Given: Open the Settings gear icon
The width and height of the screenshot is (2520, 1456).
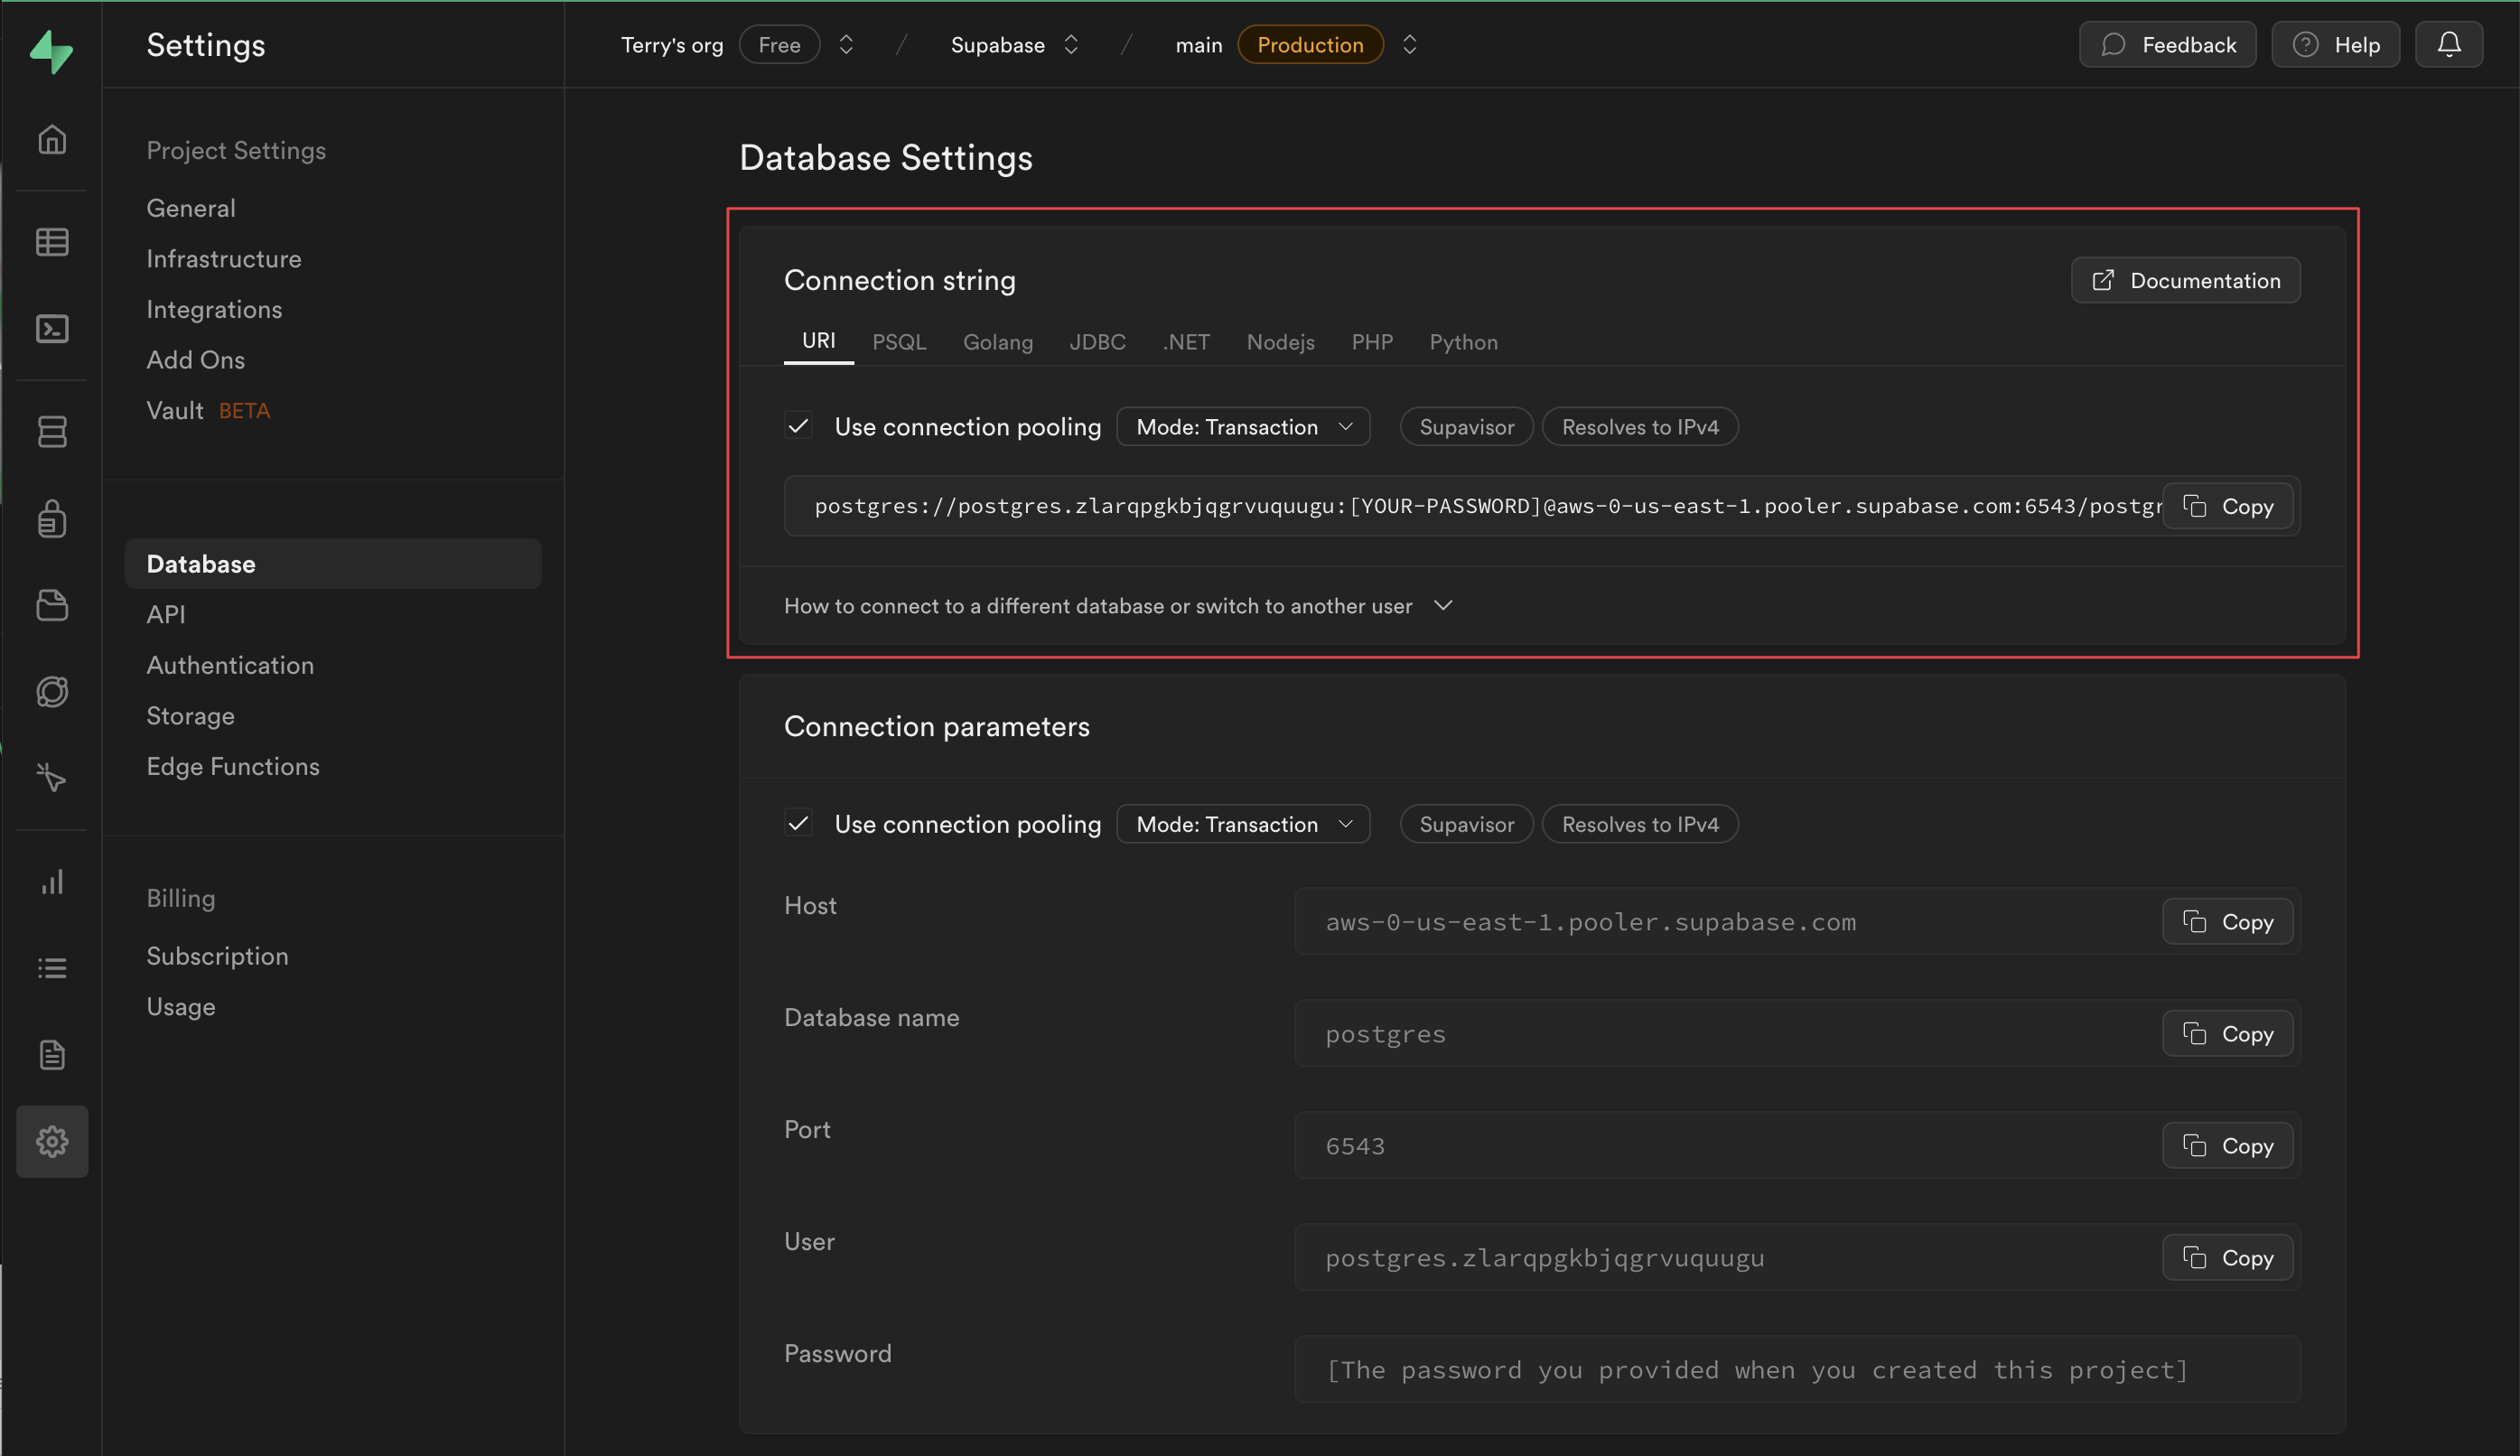Looking at the screenshot, I should (52, 1141).
